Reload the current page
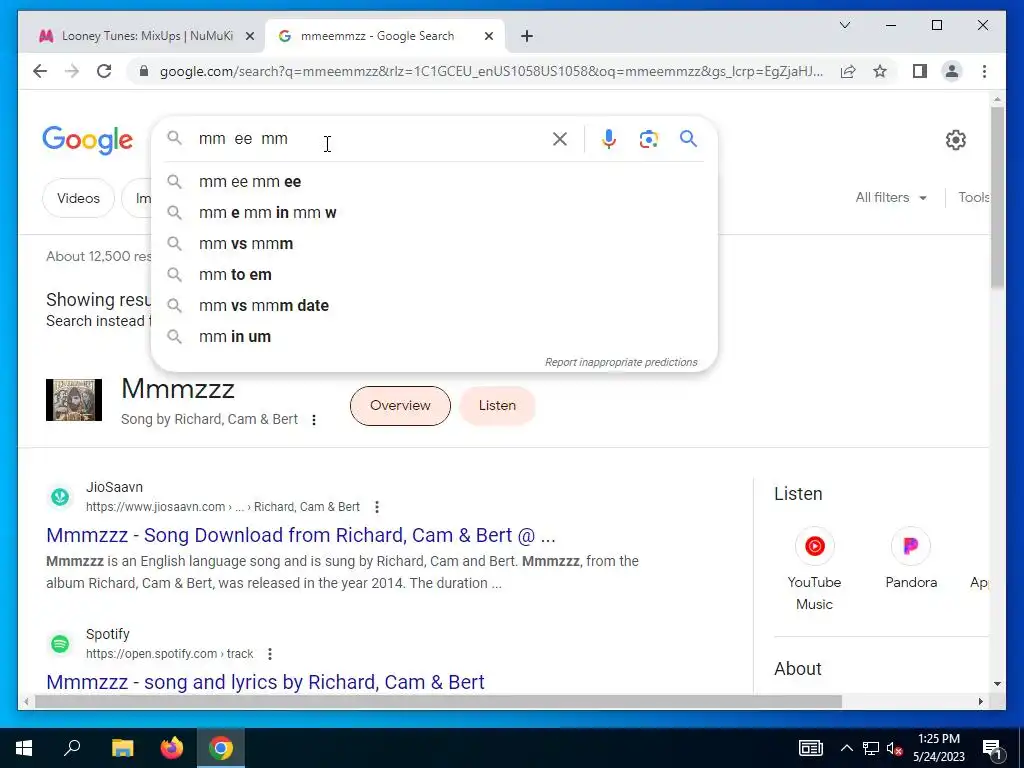Screen dimensions: 1024x768 click(104, 71)
